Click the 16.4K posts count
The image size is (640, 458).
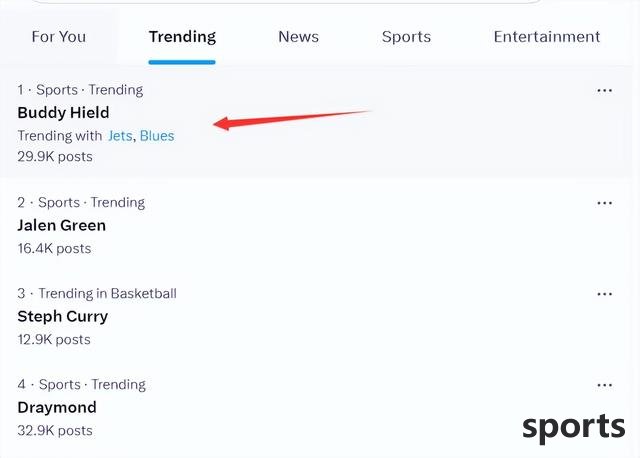[54, 248]
